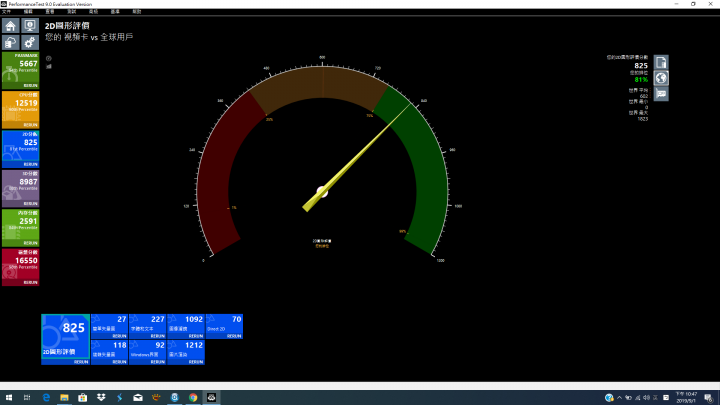Select the simple vectors tile showing 27
The image size is (720, 405).
[x=109, y=326]
